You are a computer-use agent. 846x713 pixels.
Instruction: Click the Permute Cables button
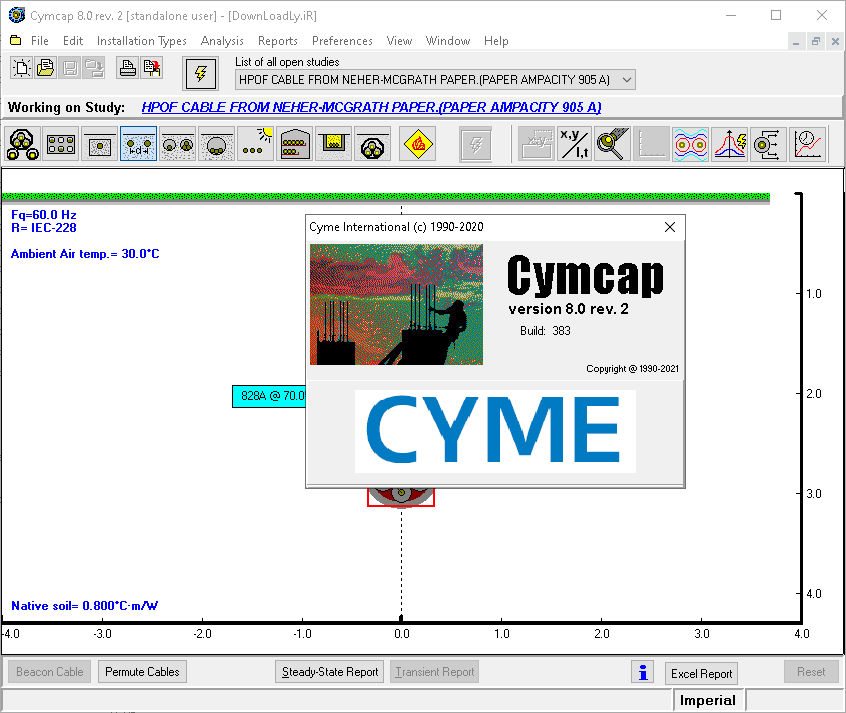point(142,672)
